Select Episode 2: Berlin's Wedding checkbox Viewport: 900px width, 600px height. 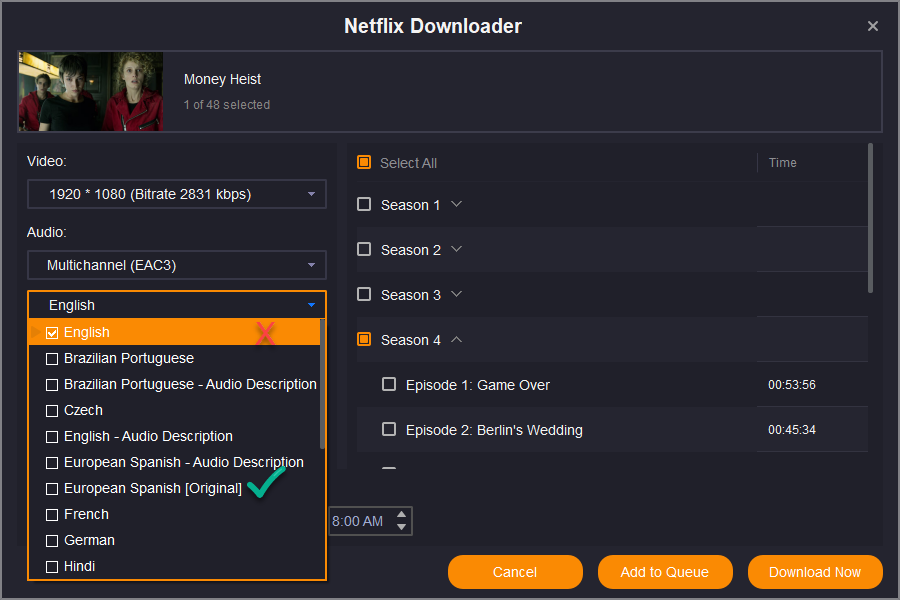(x=389, y=429)
